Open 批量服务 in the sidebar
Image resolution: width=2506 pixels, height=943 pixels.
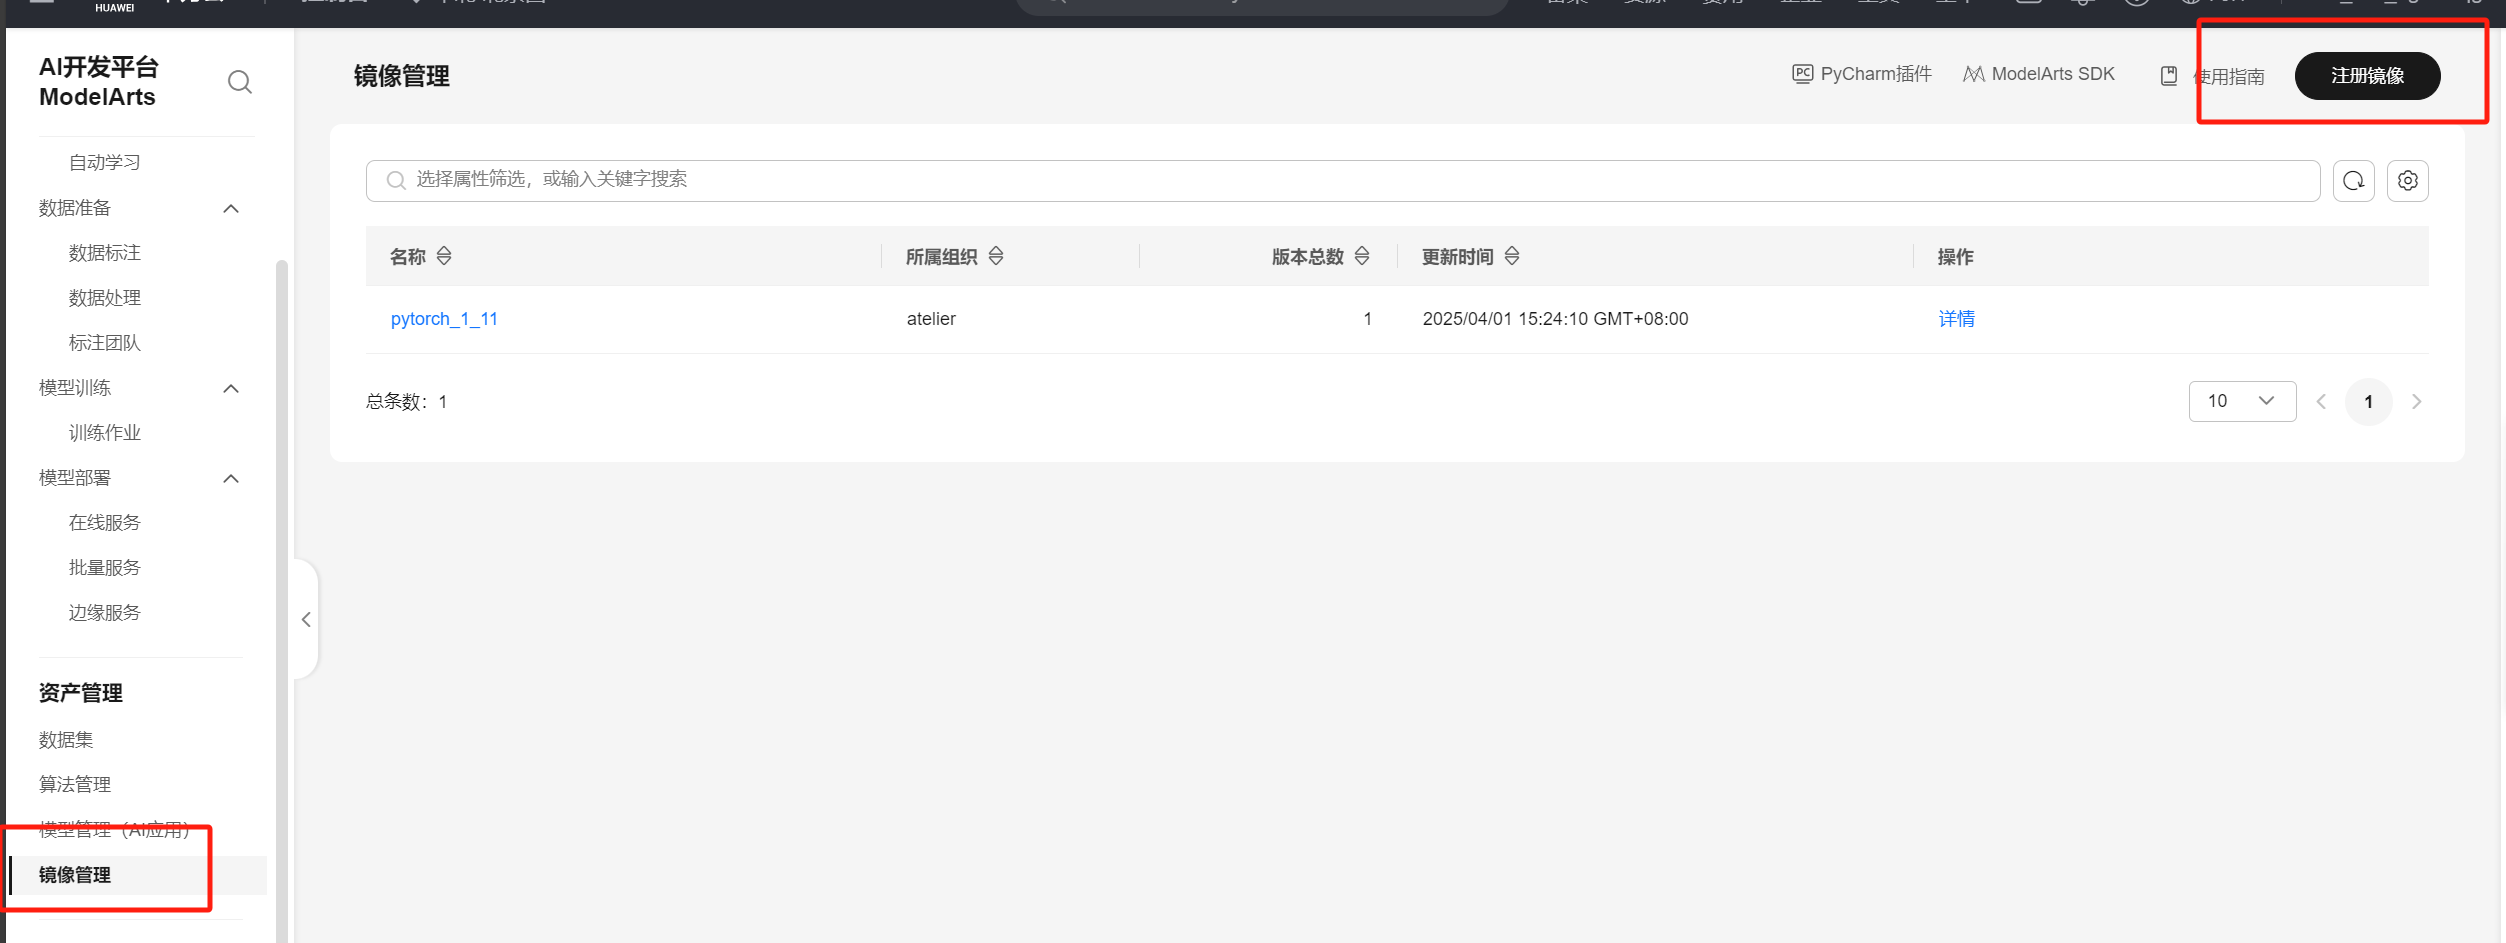pyautogui.click(x=105, y=568)
